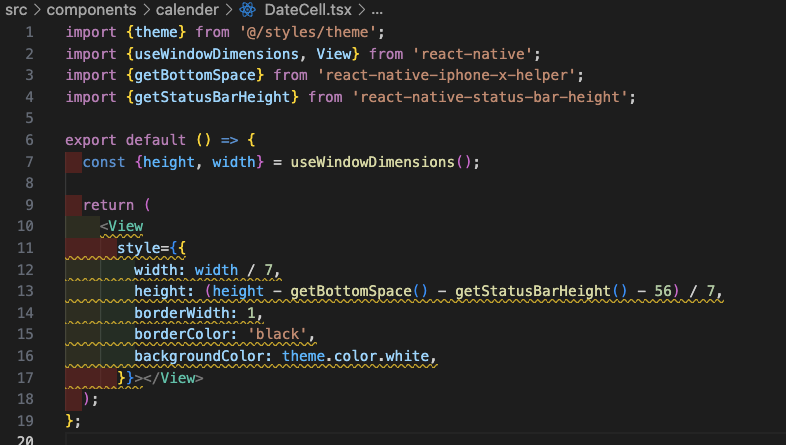The image size is (786, 445).
Task: Click the closing </View> tag on line 17
Action: (173, 378)
